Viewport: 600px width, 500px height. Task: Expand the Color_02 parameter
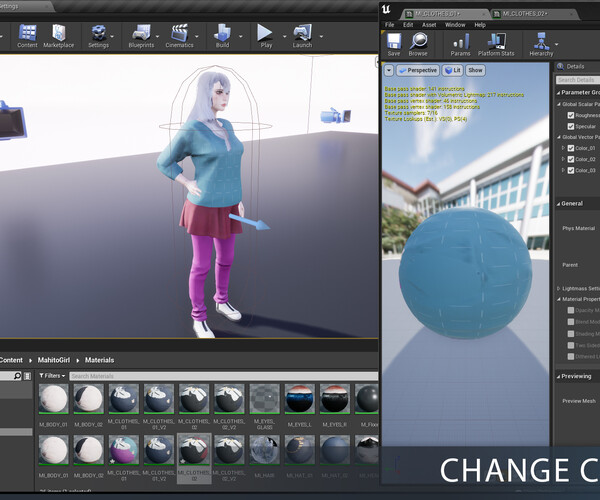tap(563, 159)
